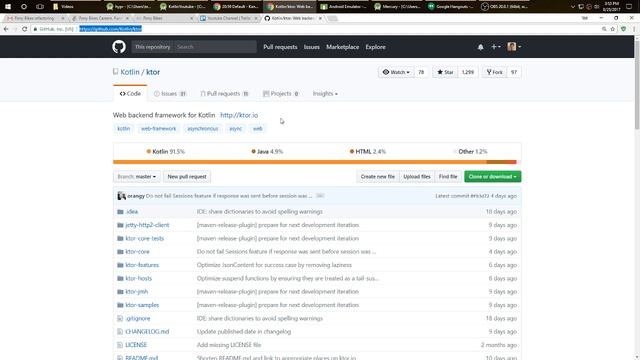Open the Kotlin organization link

pyautogui.click(x=130, y=72)
